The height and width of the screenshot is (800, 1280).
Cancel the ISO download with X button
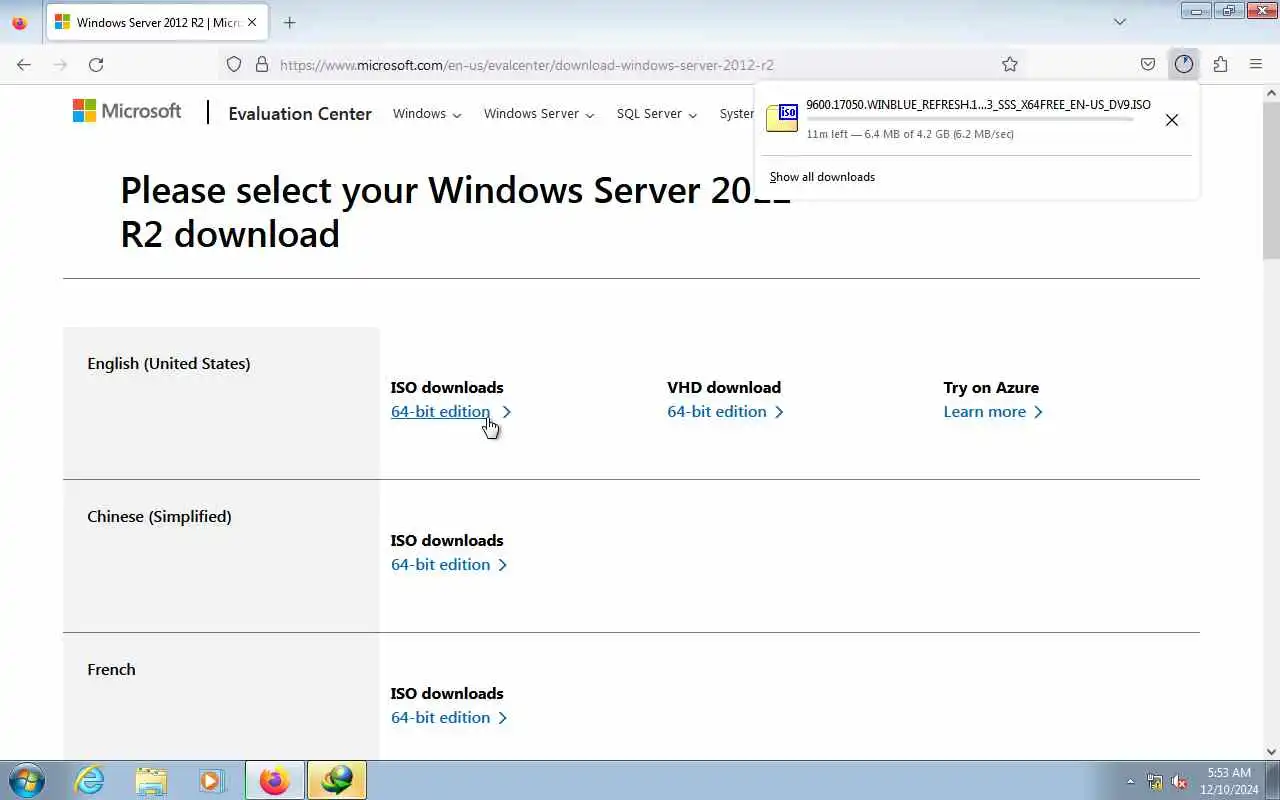1172,120
